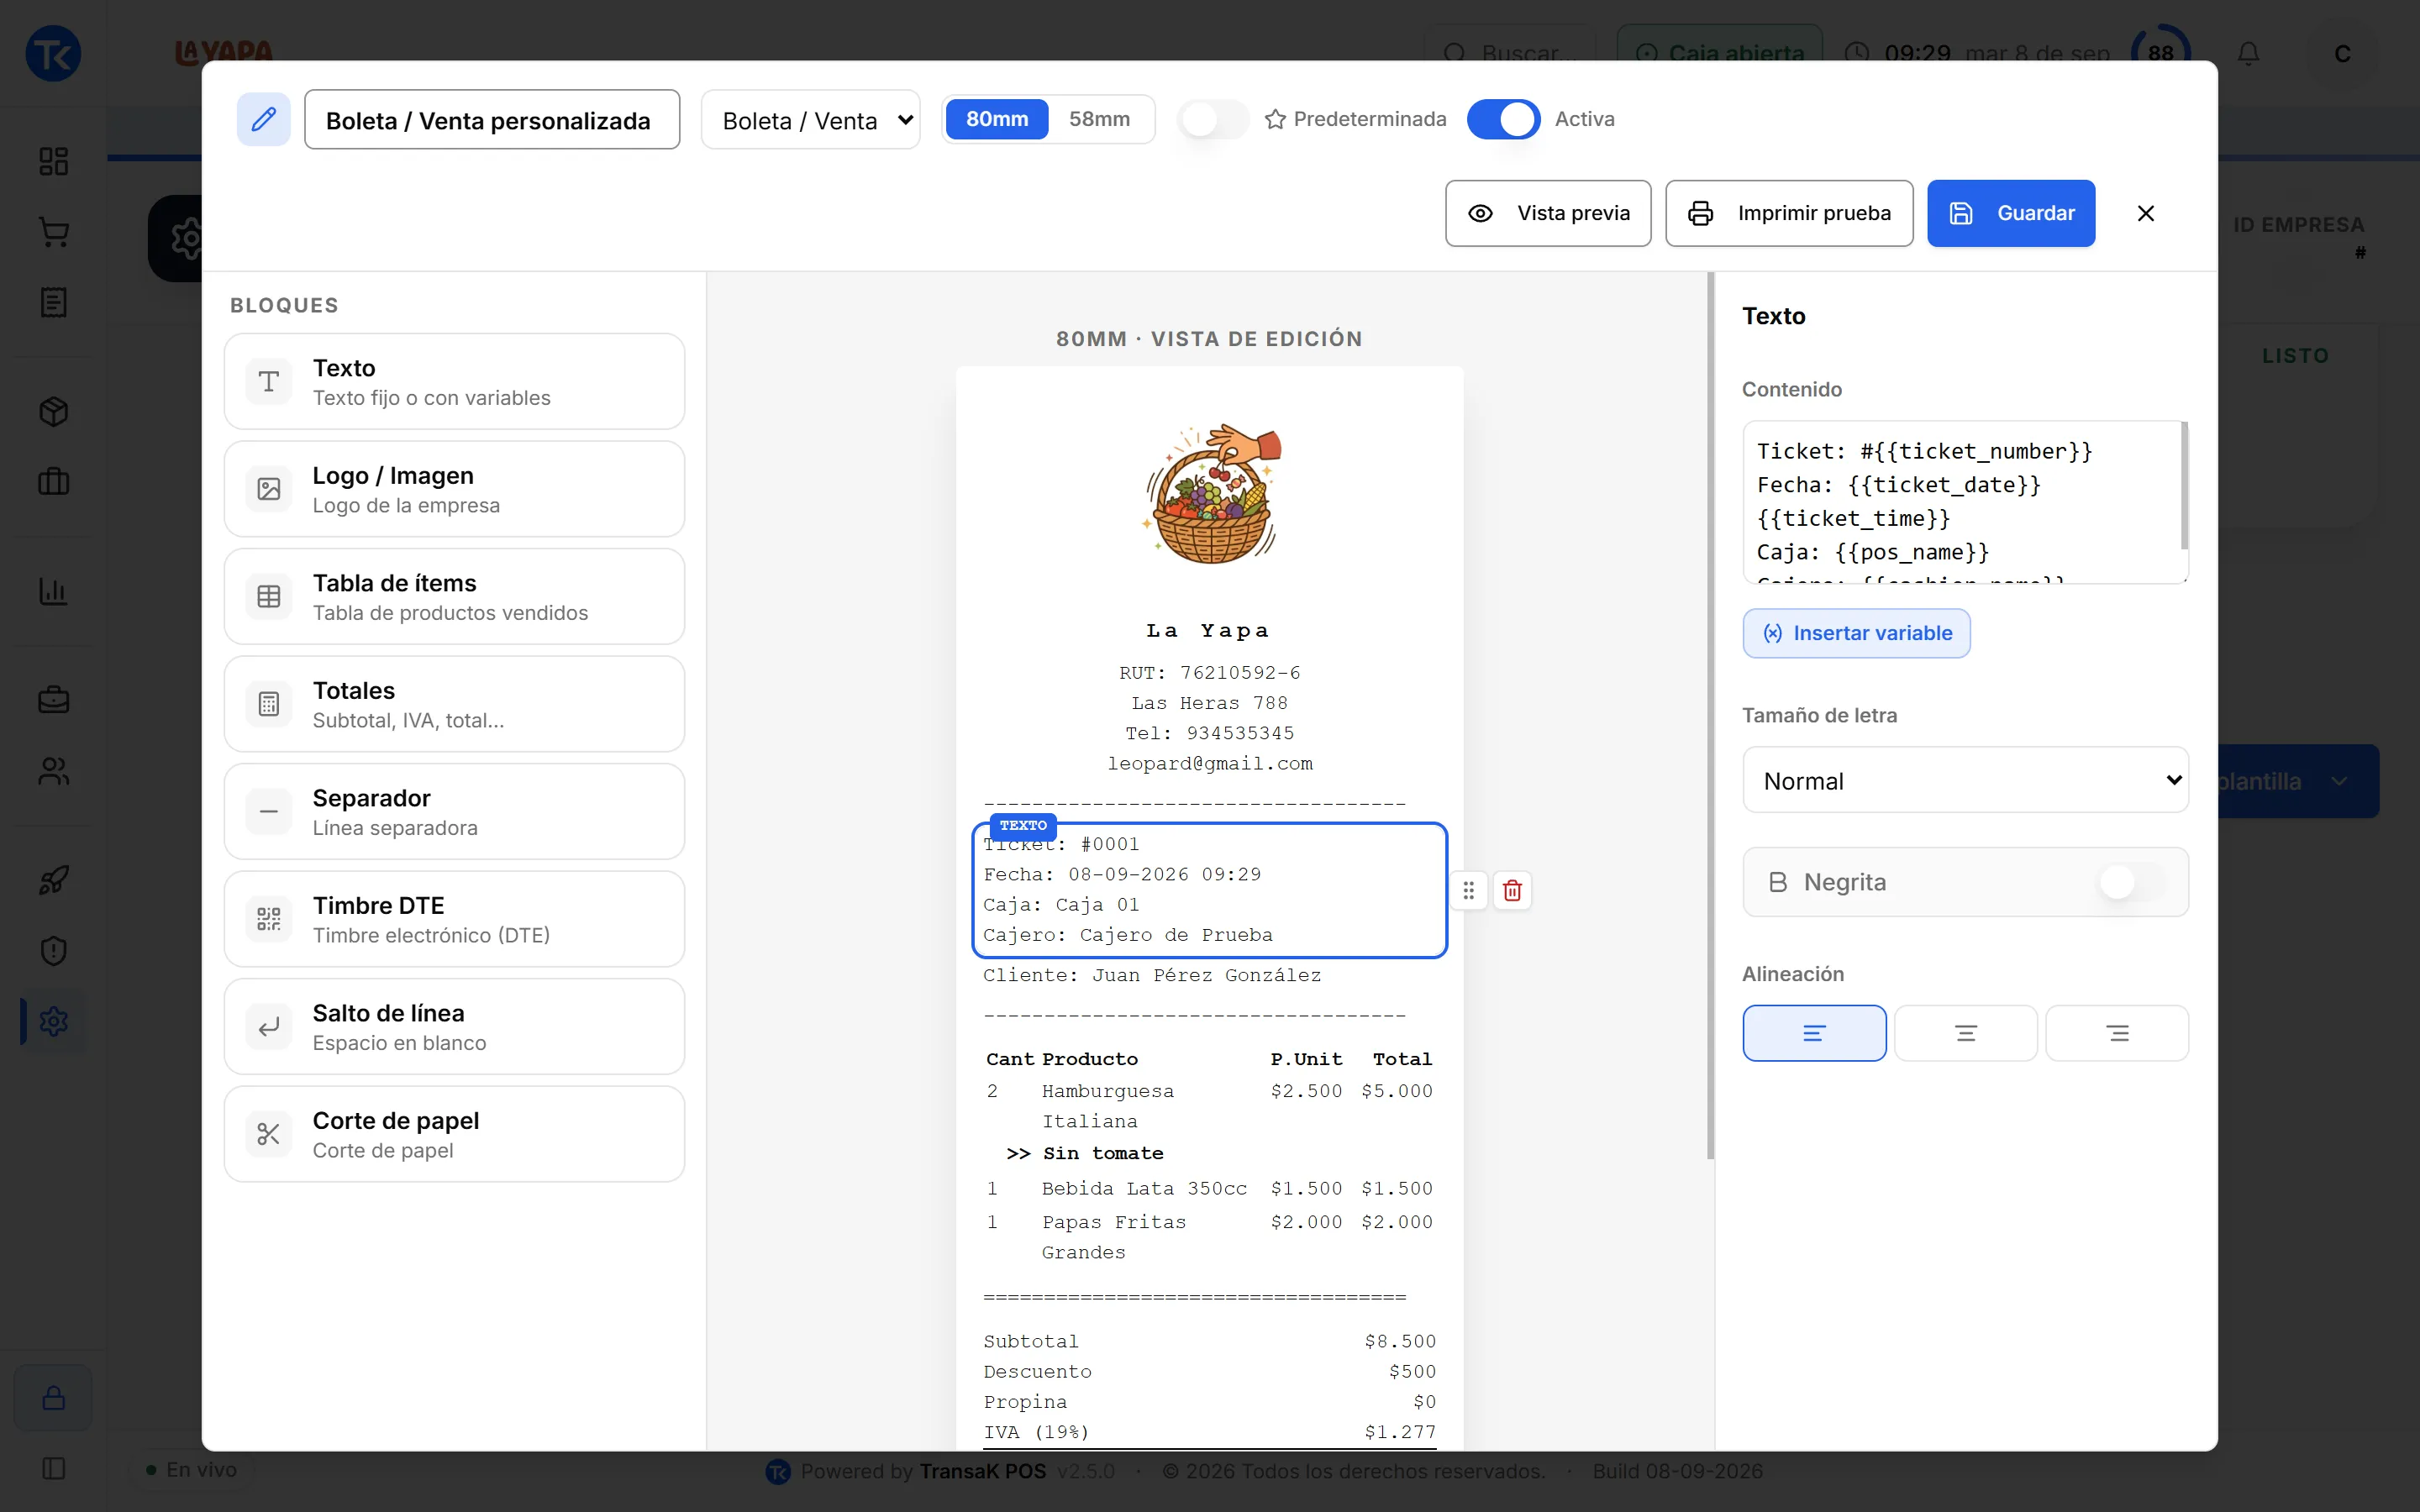
Task: Add a Tabla de ítems block
Action: [454, 597]
